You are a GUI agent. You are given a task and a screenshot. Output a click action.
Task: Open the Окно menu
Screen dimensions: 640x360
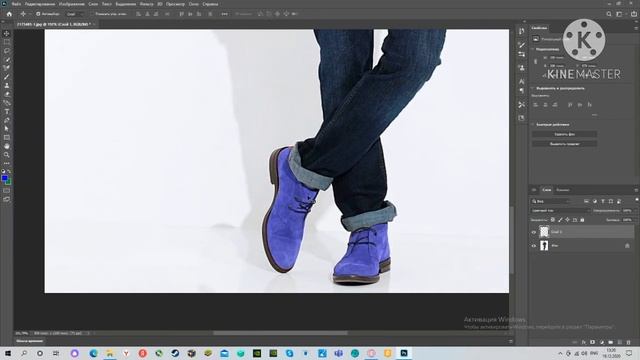point(193,4)
